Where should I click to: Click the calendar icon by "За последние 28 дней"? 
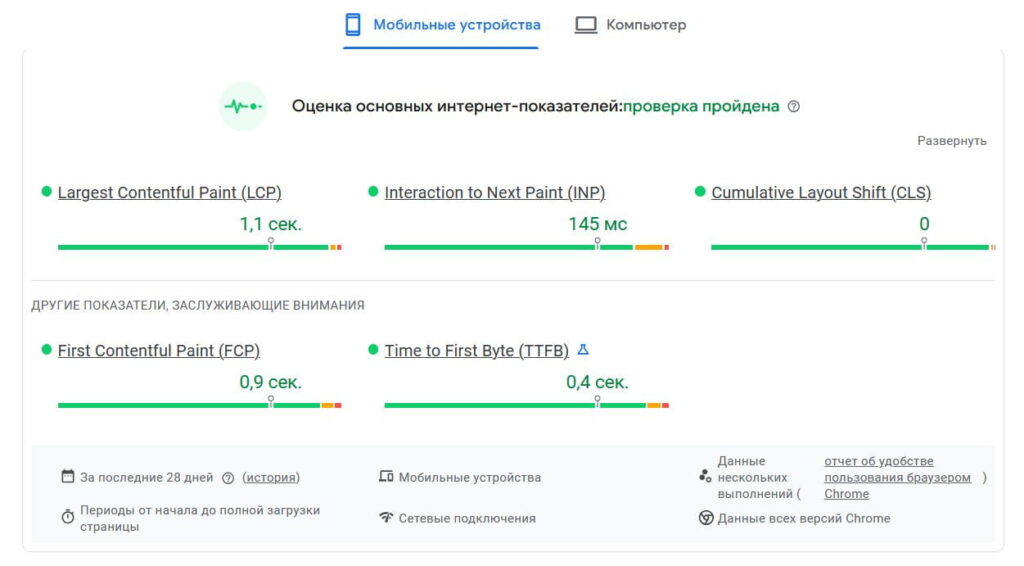pyautogui.click(x=68, y=477)
